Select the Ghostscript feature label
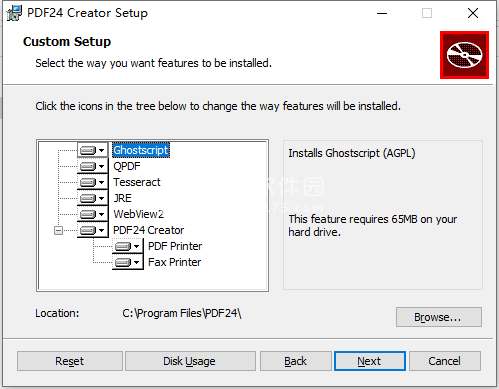This screenshot has height=389, width=499. pyautogui.click(x=141, y=150)
